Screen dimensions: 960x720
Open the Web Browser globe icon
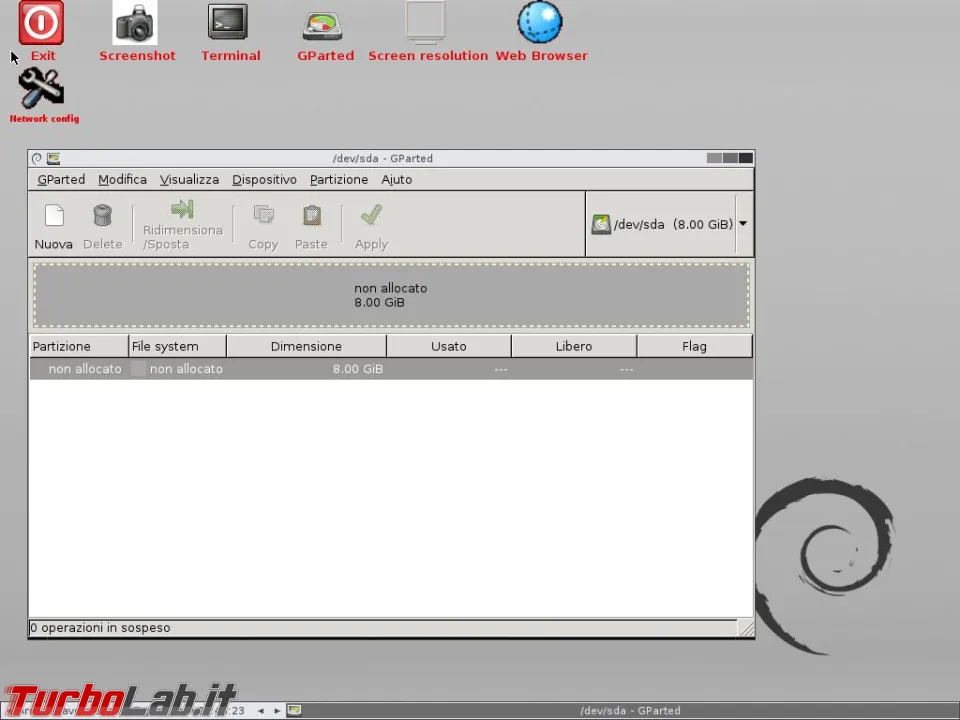point(539,22)
